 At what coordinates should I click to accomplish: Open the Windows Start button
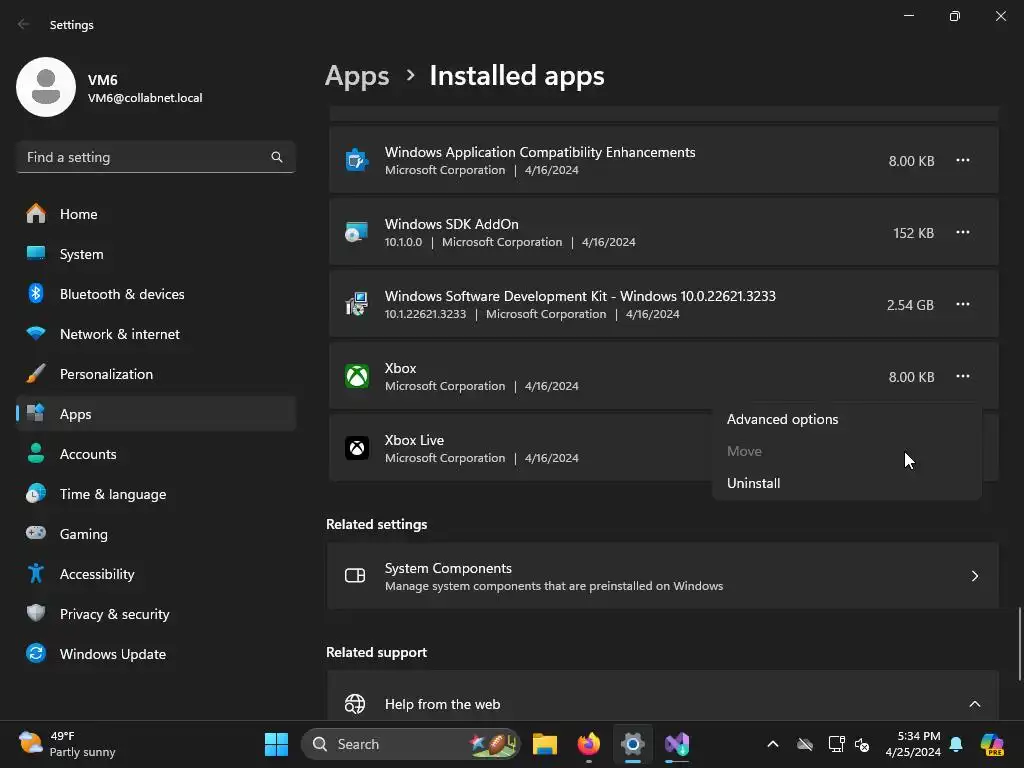[x=276, y=744]
